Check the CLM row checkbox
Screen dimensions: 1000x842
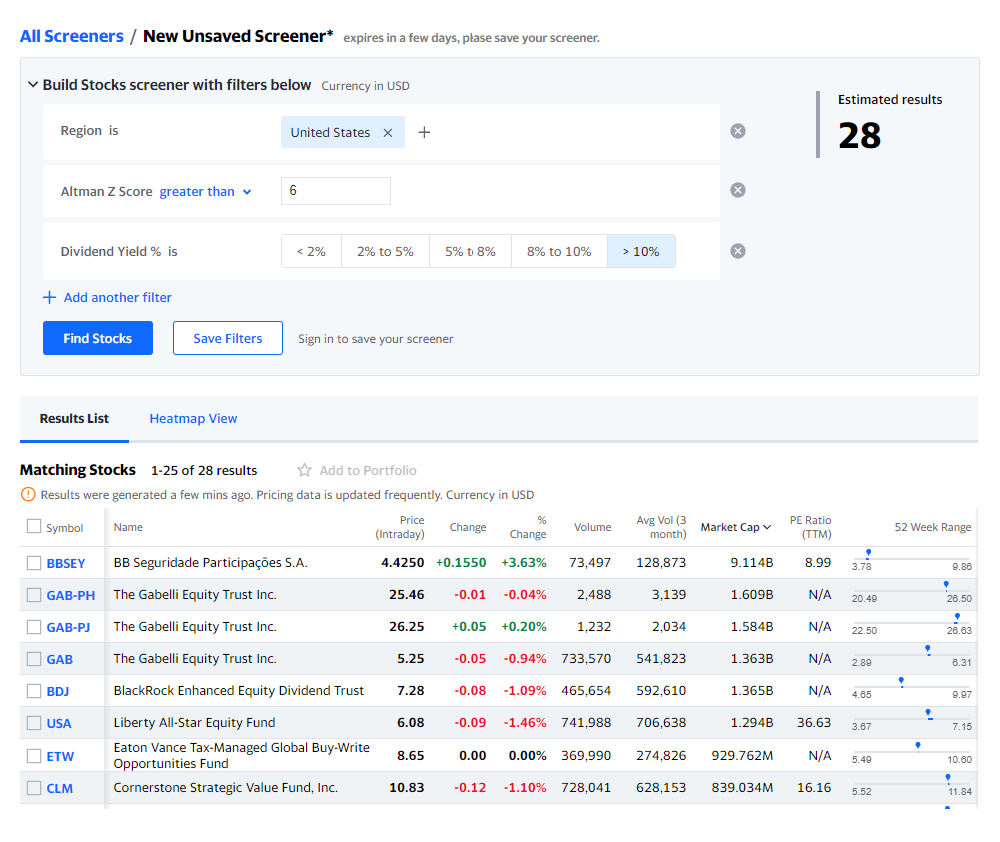[34, 788]
